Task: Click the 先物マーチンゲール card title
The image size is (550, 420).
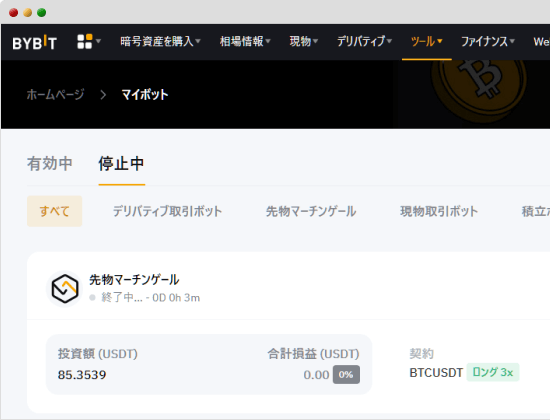Action: tap(134, 280)
